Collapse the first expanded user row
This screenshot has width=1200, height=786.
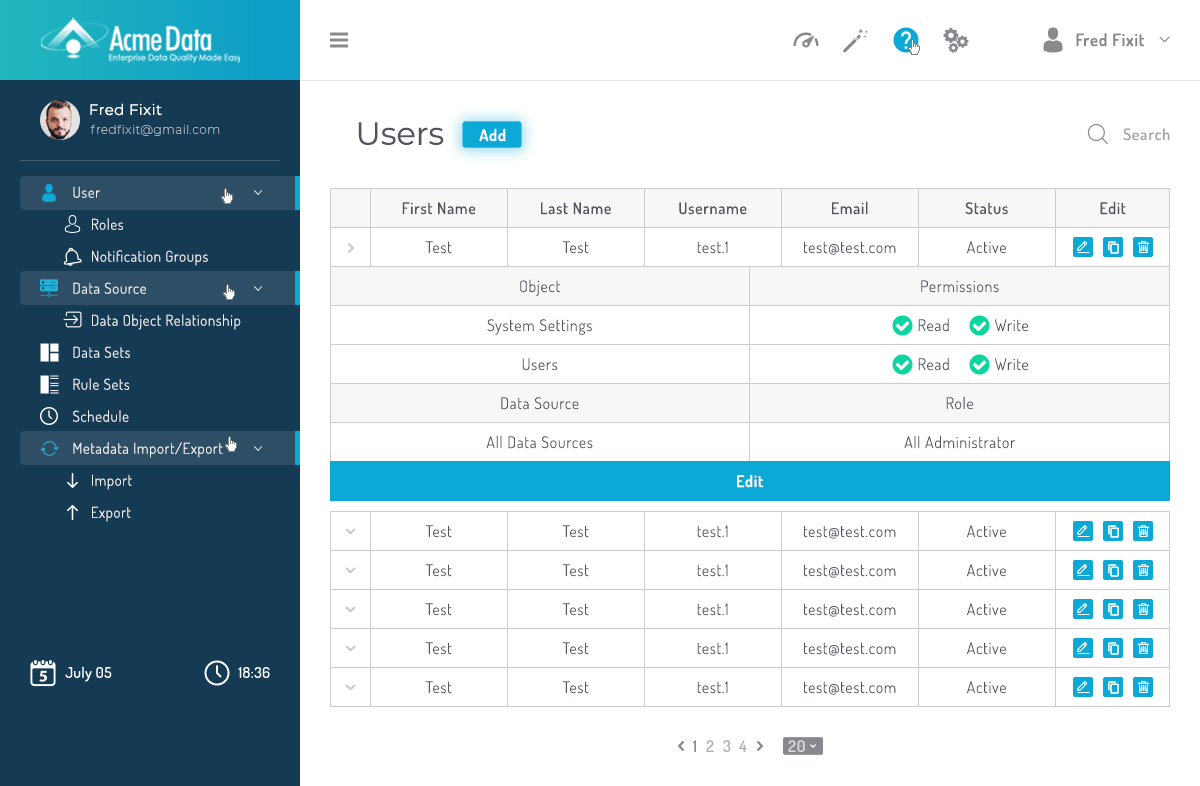(x=350, y=248)
